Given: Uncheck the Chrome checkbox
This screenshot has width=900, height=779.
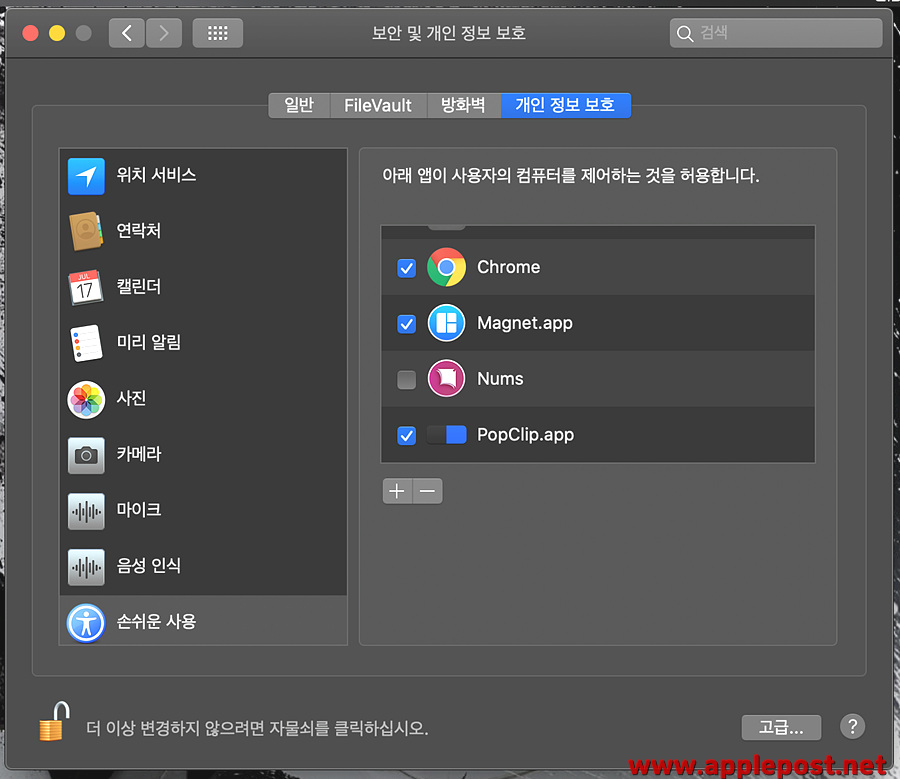Looking at the screenshot, I should (406, 268).
